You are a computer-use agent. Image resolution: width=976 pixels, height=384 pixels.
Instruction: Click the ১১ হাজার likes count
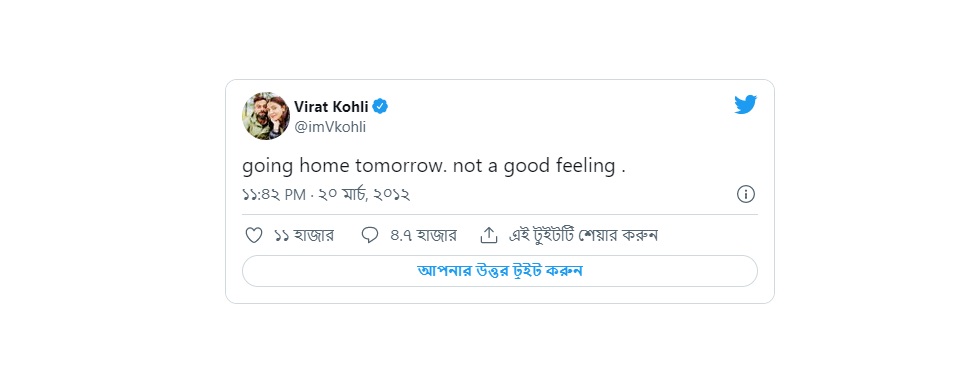tap(304, 235)
